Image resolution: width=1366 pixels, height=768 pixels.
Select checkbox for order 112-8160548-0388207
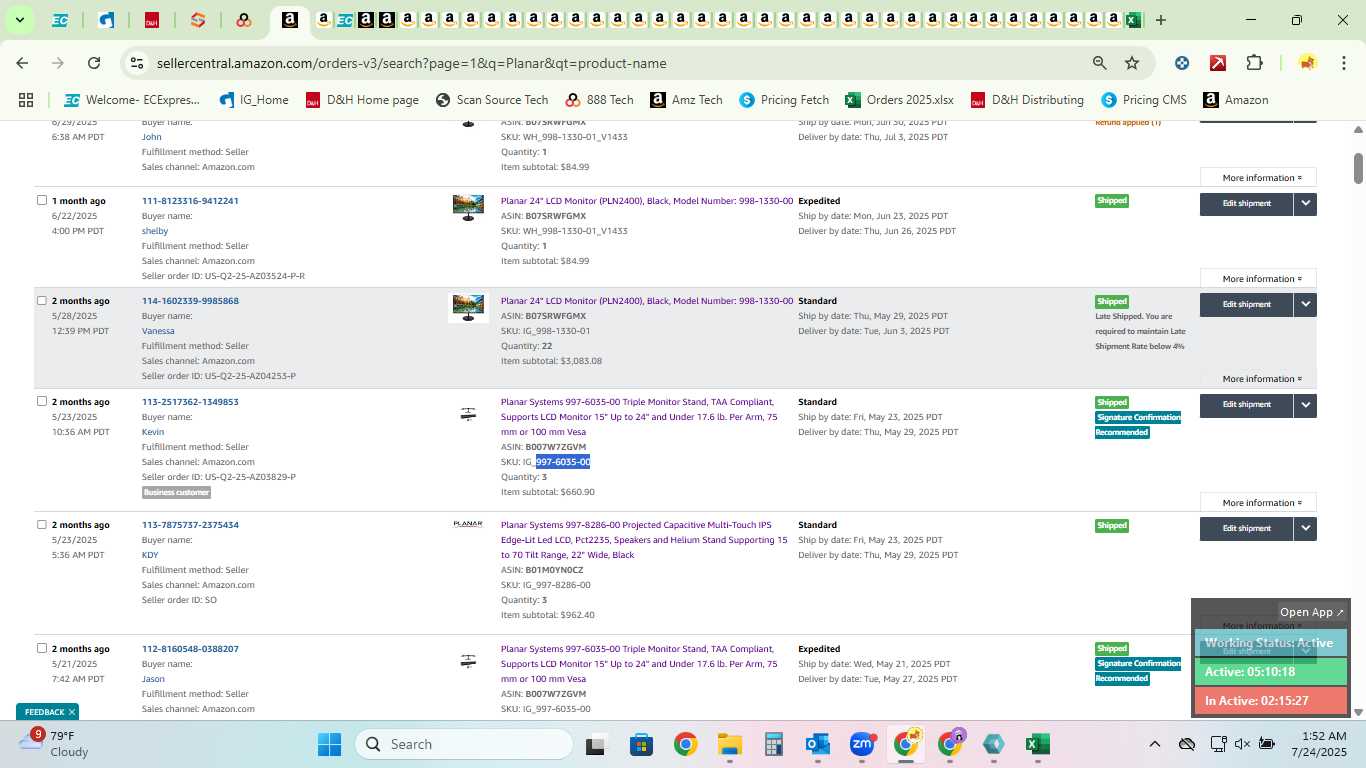[x=42, y=648]
